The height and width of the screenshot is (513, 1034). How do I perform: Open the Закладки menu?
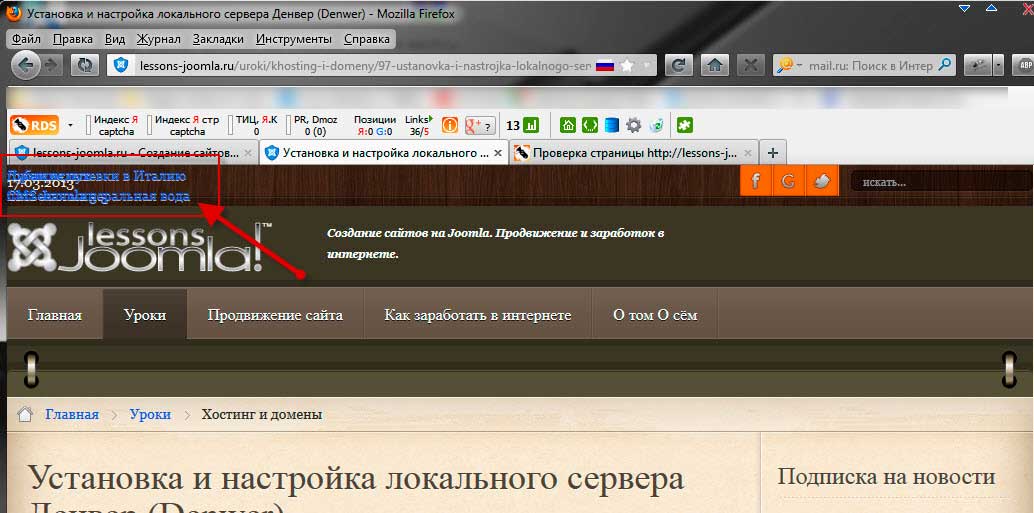[x=218, y=39]
